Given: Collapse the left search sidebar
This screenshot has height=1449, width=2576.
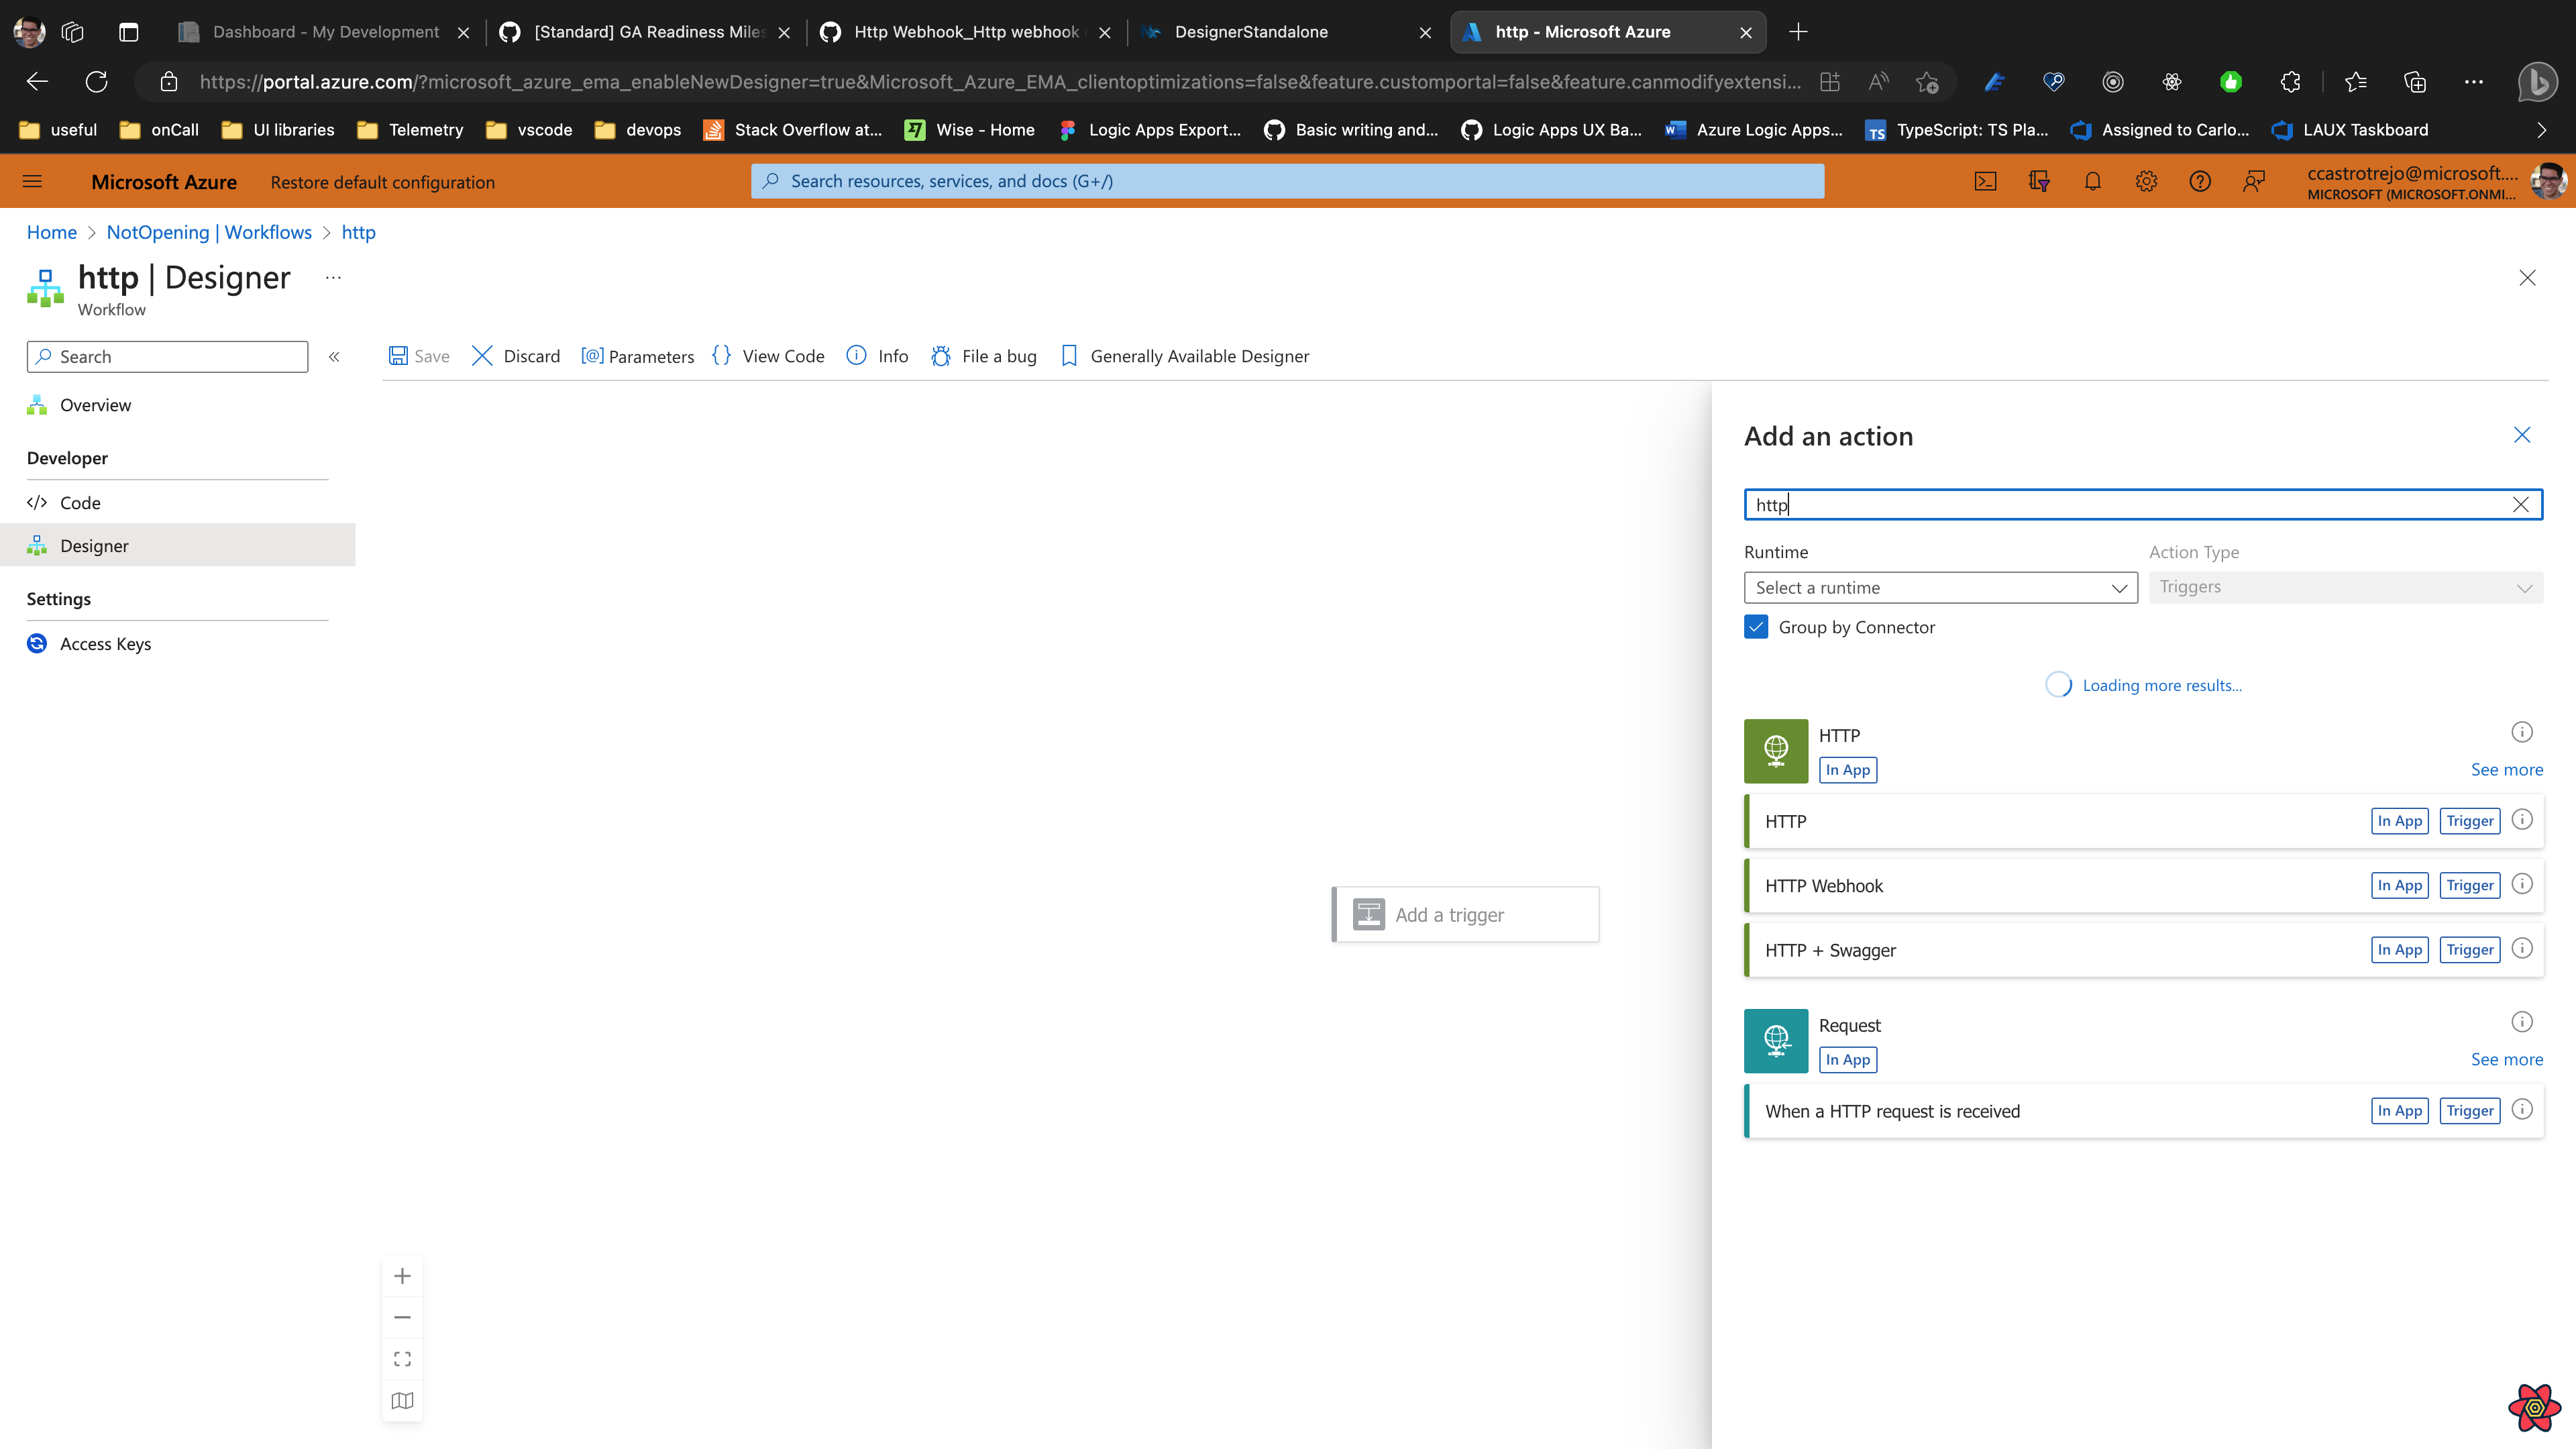Looking at the screenshot, I should (x=335, y=356).
